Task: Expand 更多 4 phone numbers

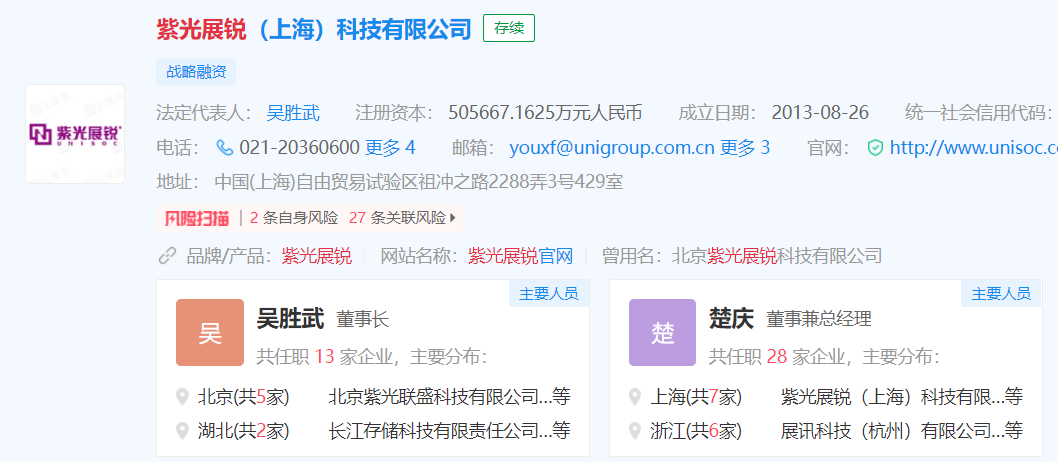Action: [390, 148]
